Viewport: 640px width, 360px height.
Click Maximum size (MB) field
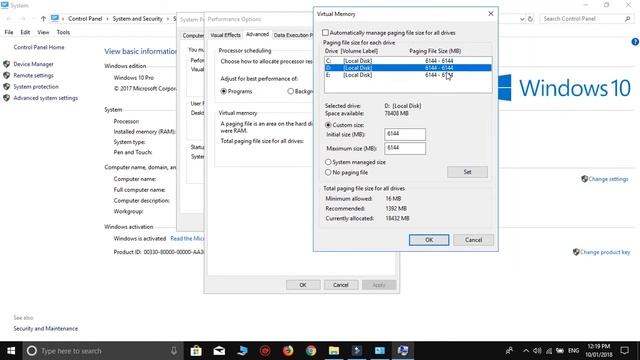405,148
